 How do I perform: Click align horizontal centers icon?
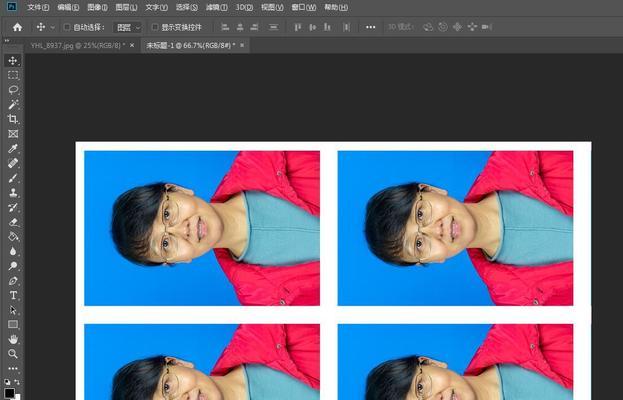click(240, 27)
